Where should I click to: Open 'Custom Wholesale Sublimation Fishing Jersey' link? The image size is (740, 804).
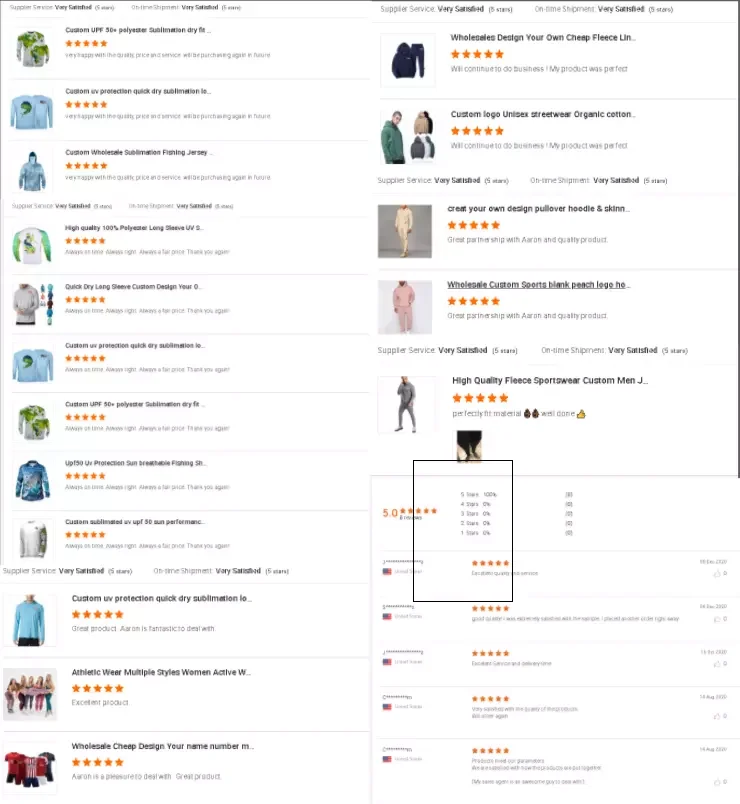[138, 152]
